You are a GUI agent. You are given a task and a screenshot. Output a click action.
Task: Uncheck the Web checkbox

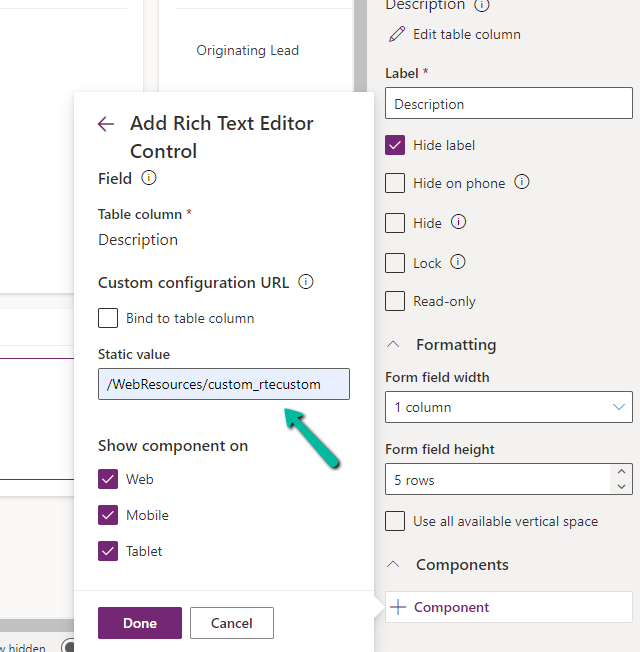(x=108, y=479)
